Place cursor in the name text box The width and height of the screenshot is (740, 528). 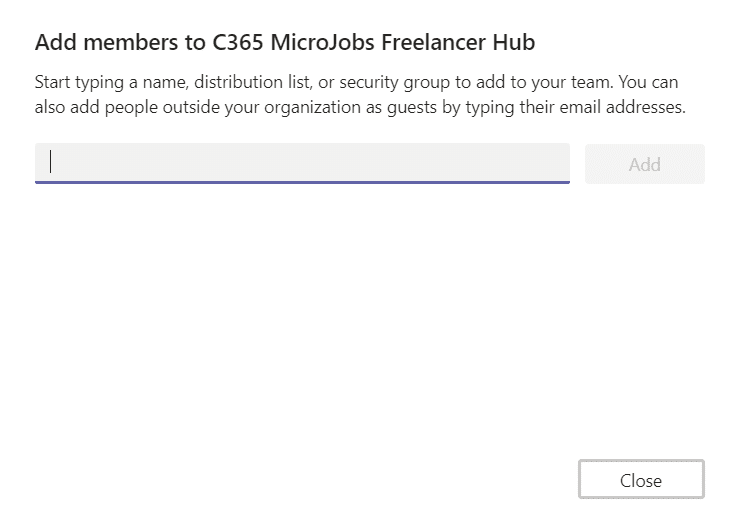pyautogui.click(x=302, y=163)
